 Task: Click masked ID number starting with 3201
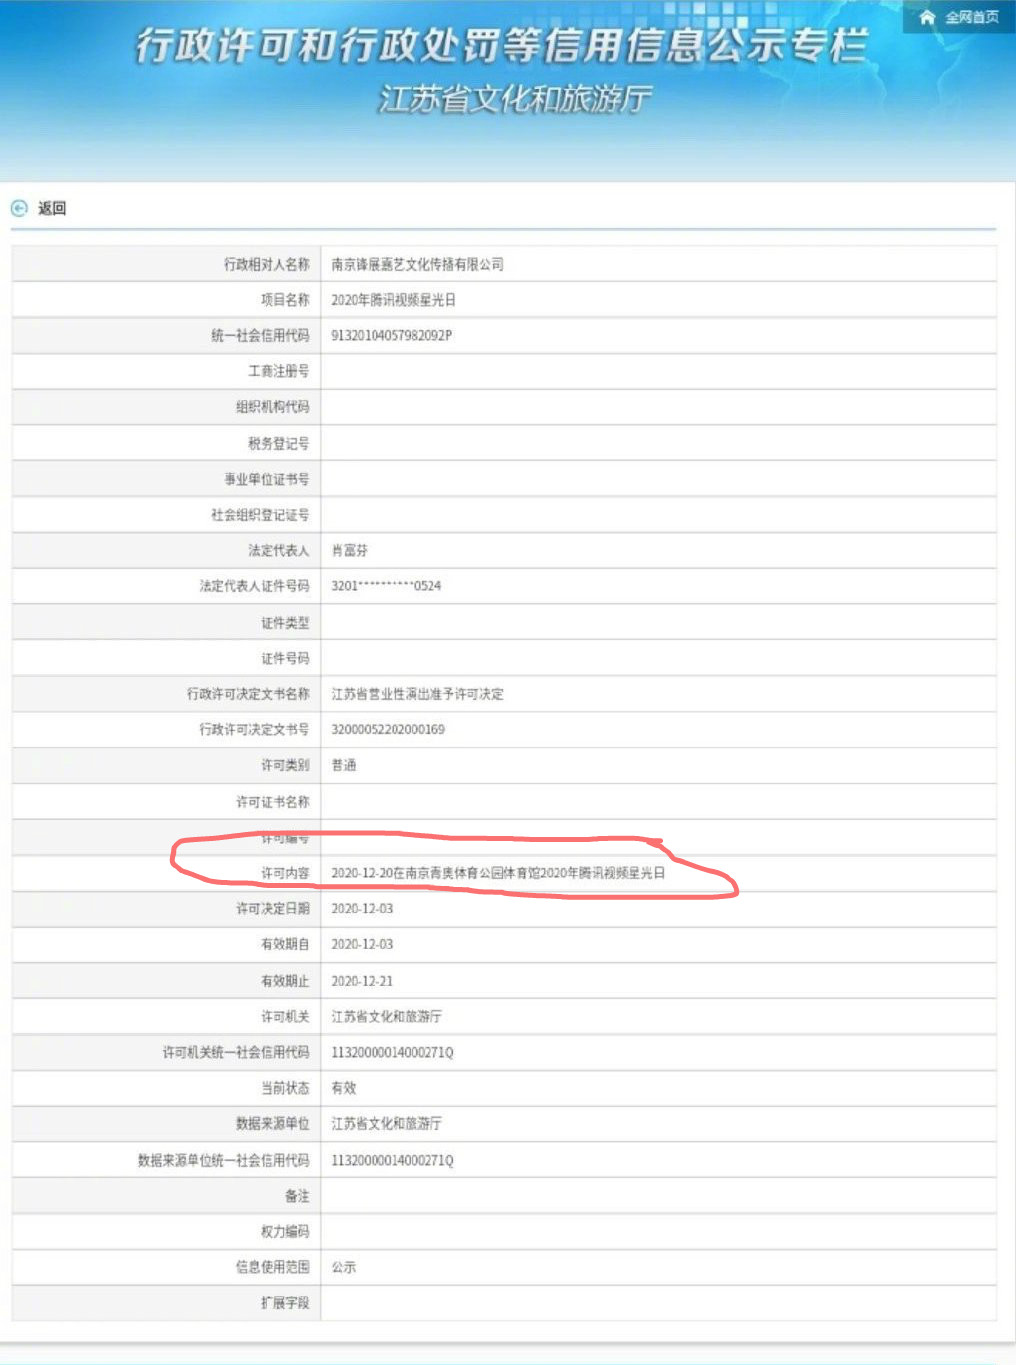(x=385, y=586)
